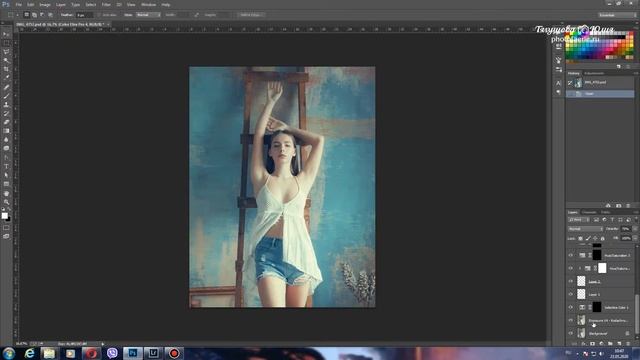Open the Window menu

148,4
